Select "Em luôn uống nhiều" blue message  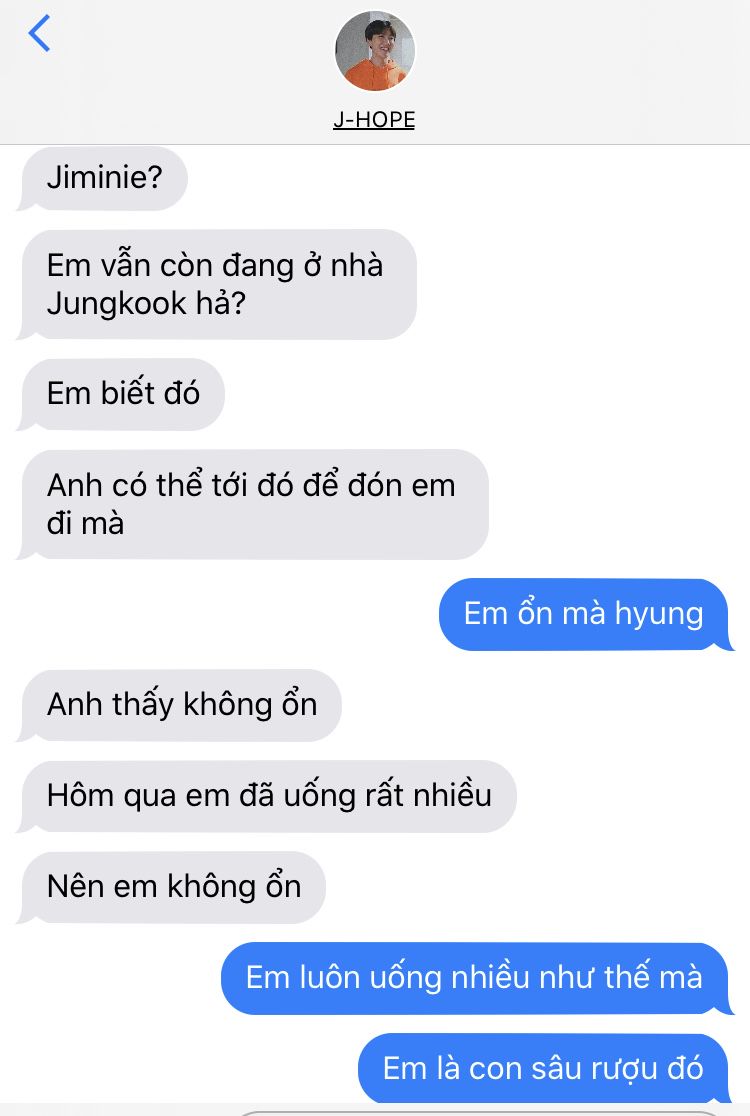(x=475, y=978)
